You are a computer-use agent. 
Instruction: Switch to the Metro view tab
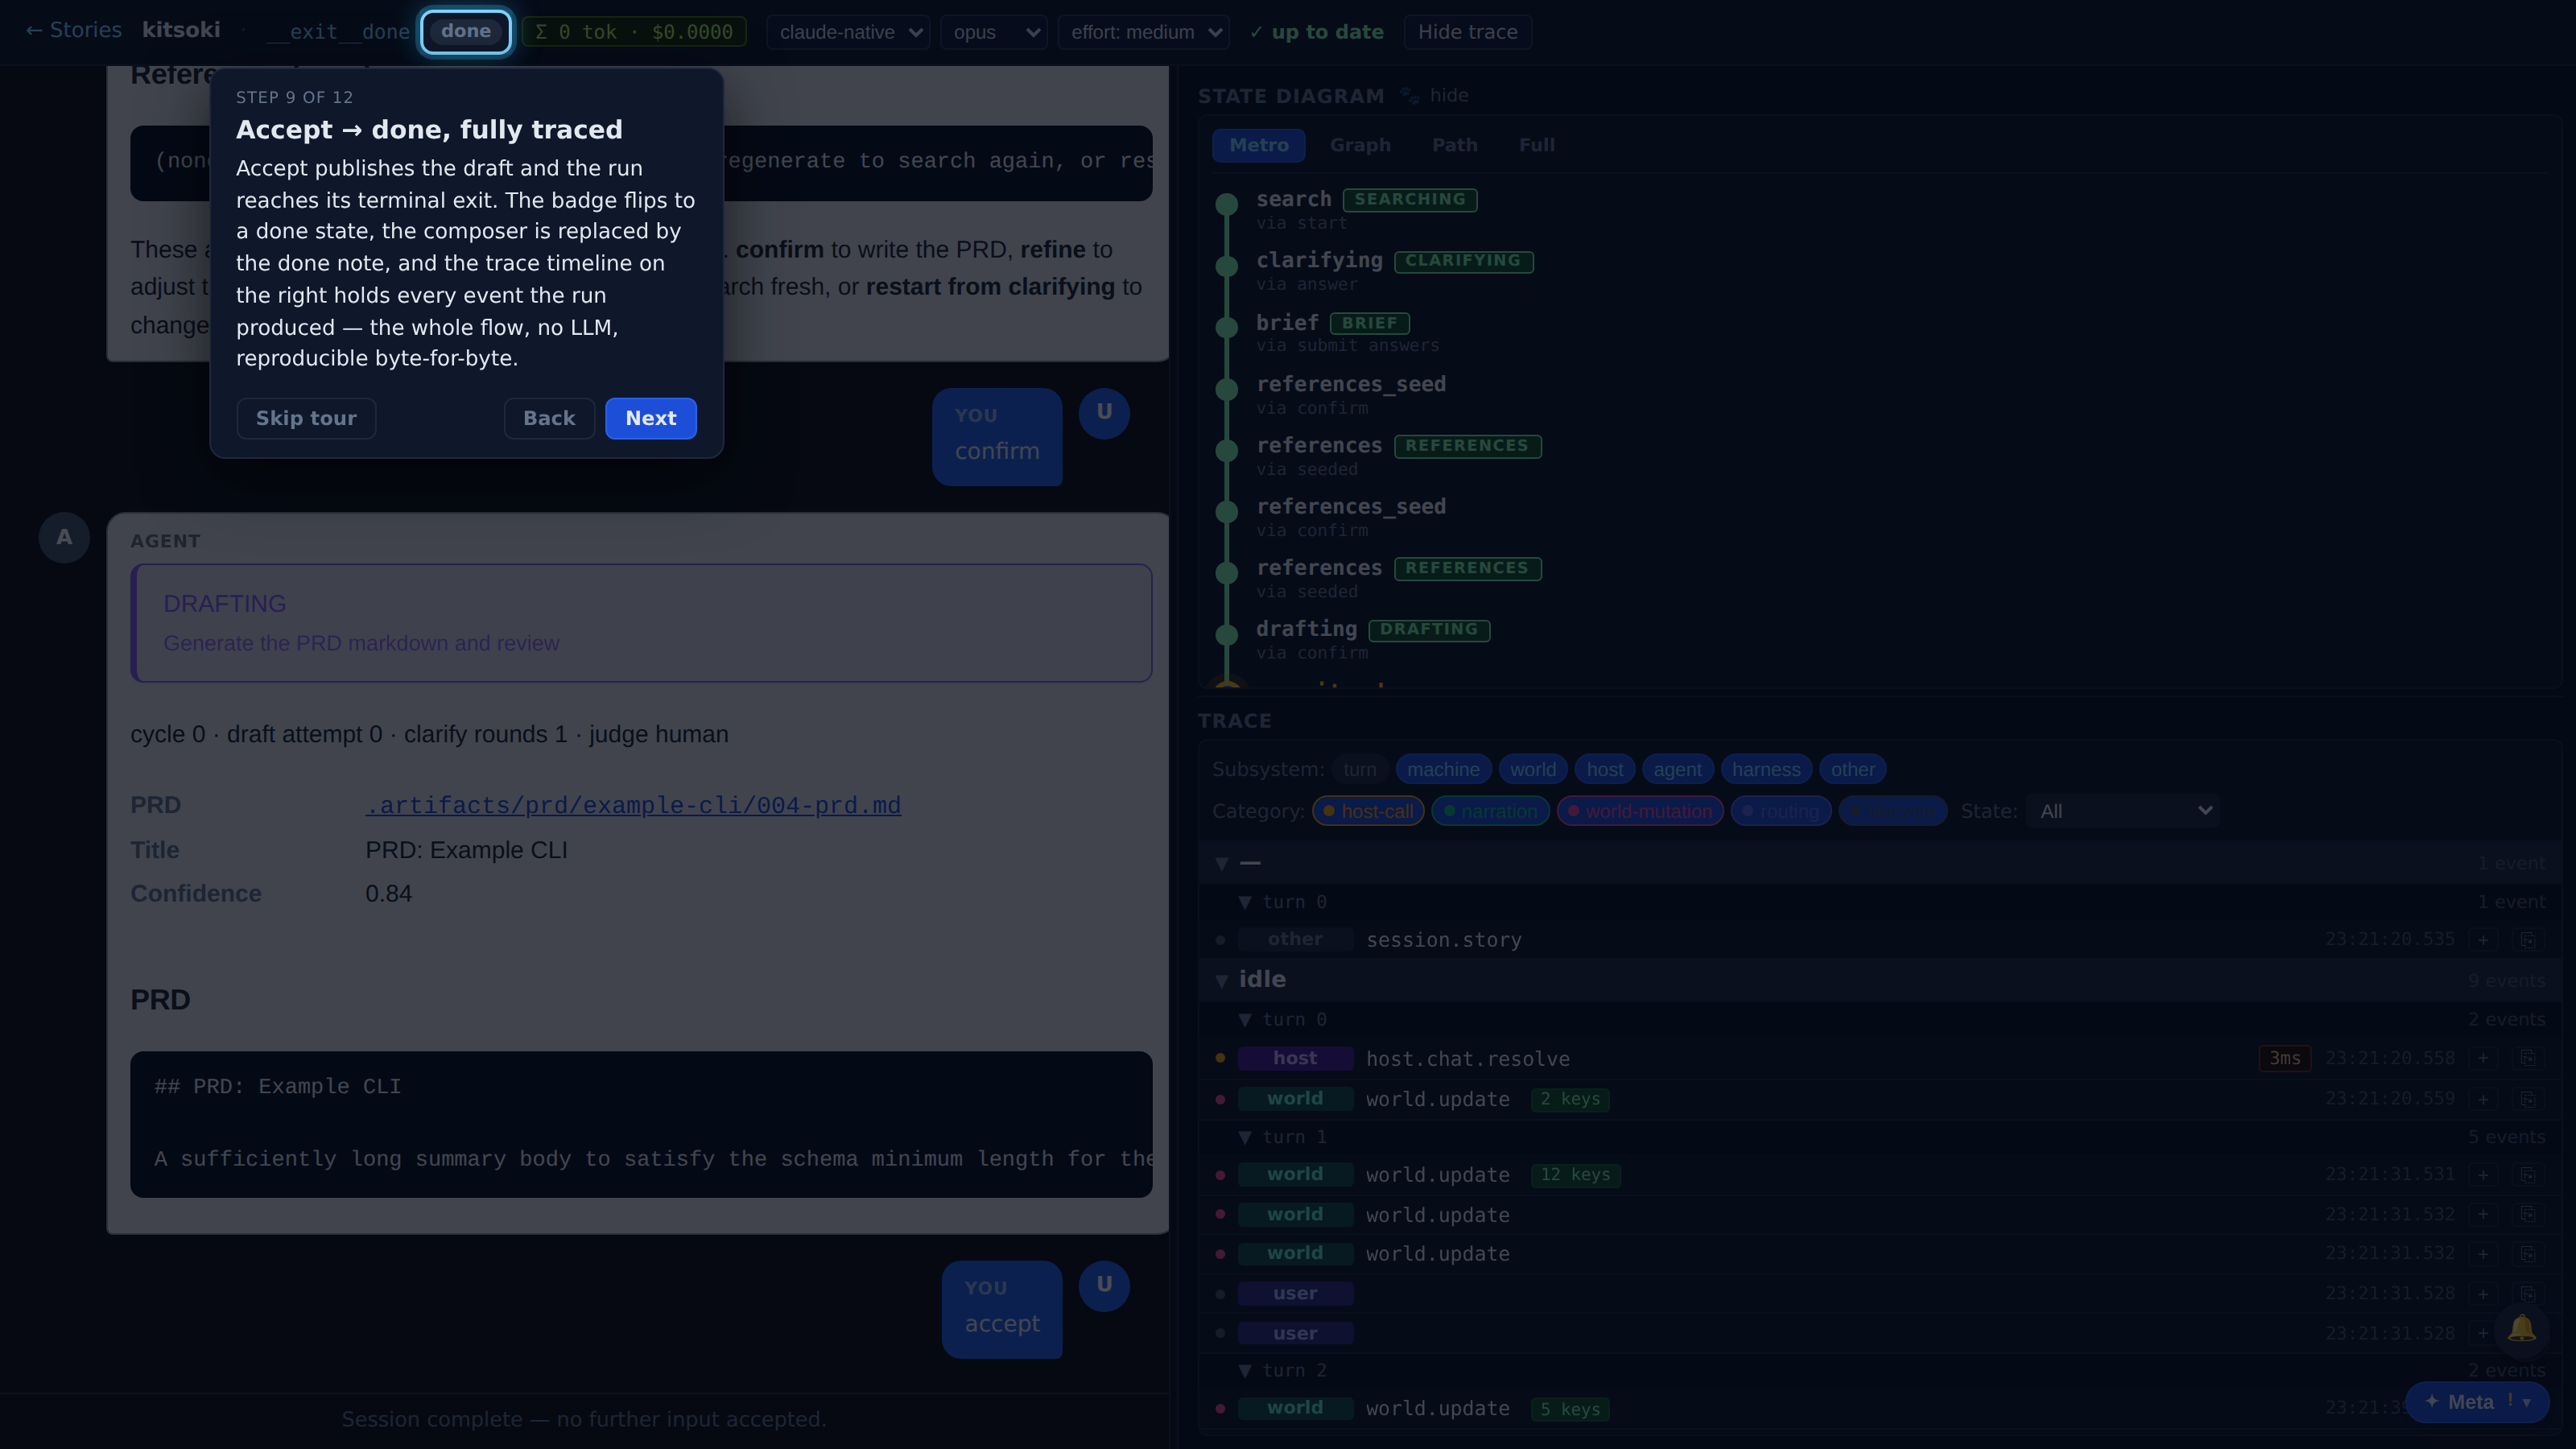coord(1258,145)
